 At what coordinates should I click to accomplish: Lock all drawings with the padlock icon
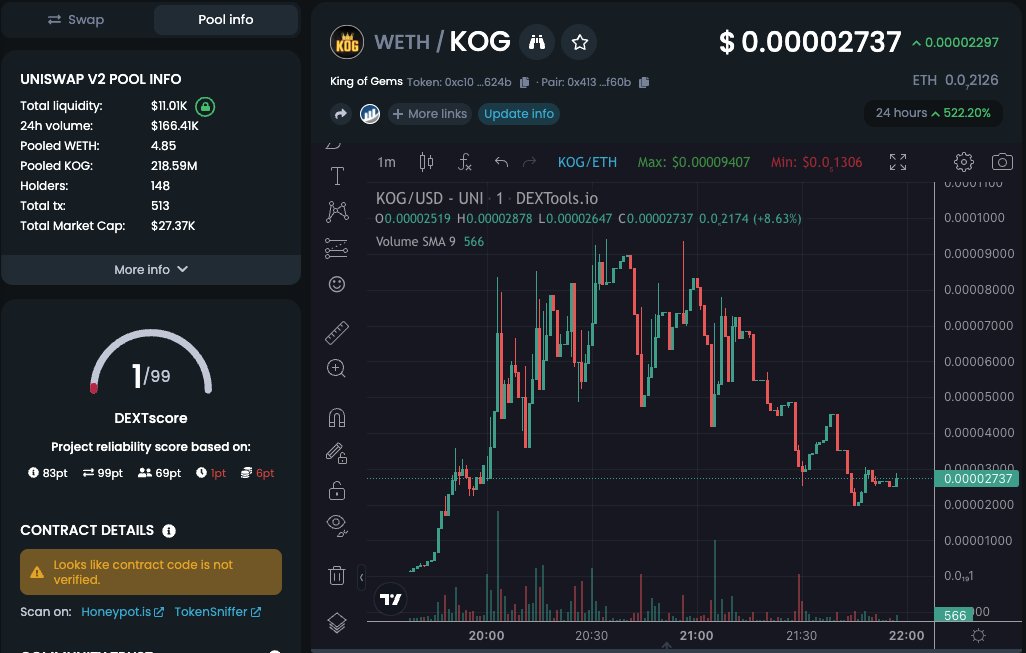336,489
